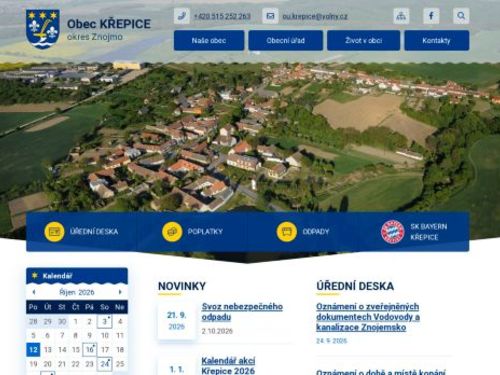This screenshot has height=375, width=500.
Task: Click the 21. 9. 2026 date box
Action: click(x=177, y=320)
